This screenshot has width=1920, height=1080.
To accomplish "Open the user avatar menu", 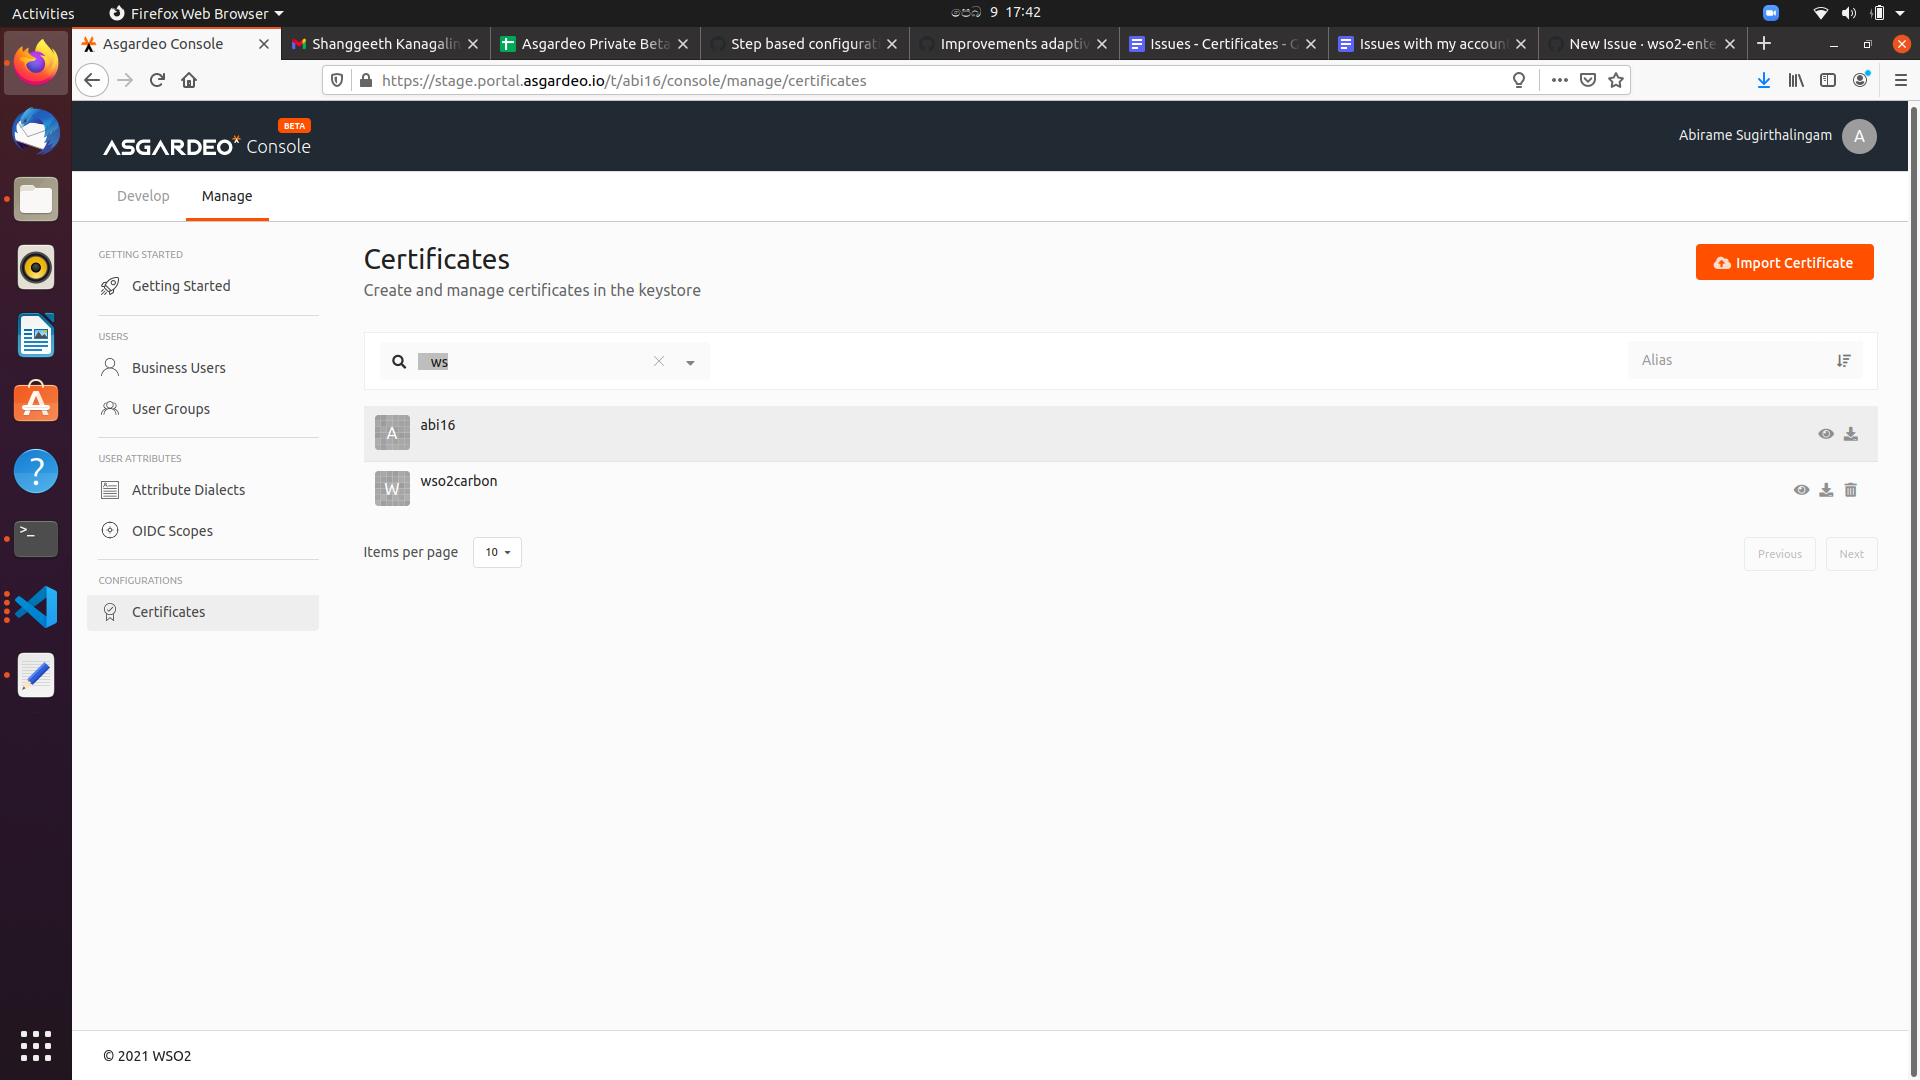I will pos(1859,136).
